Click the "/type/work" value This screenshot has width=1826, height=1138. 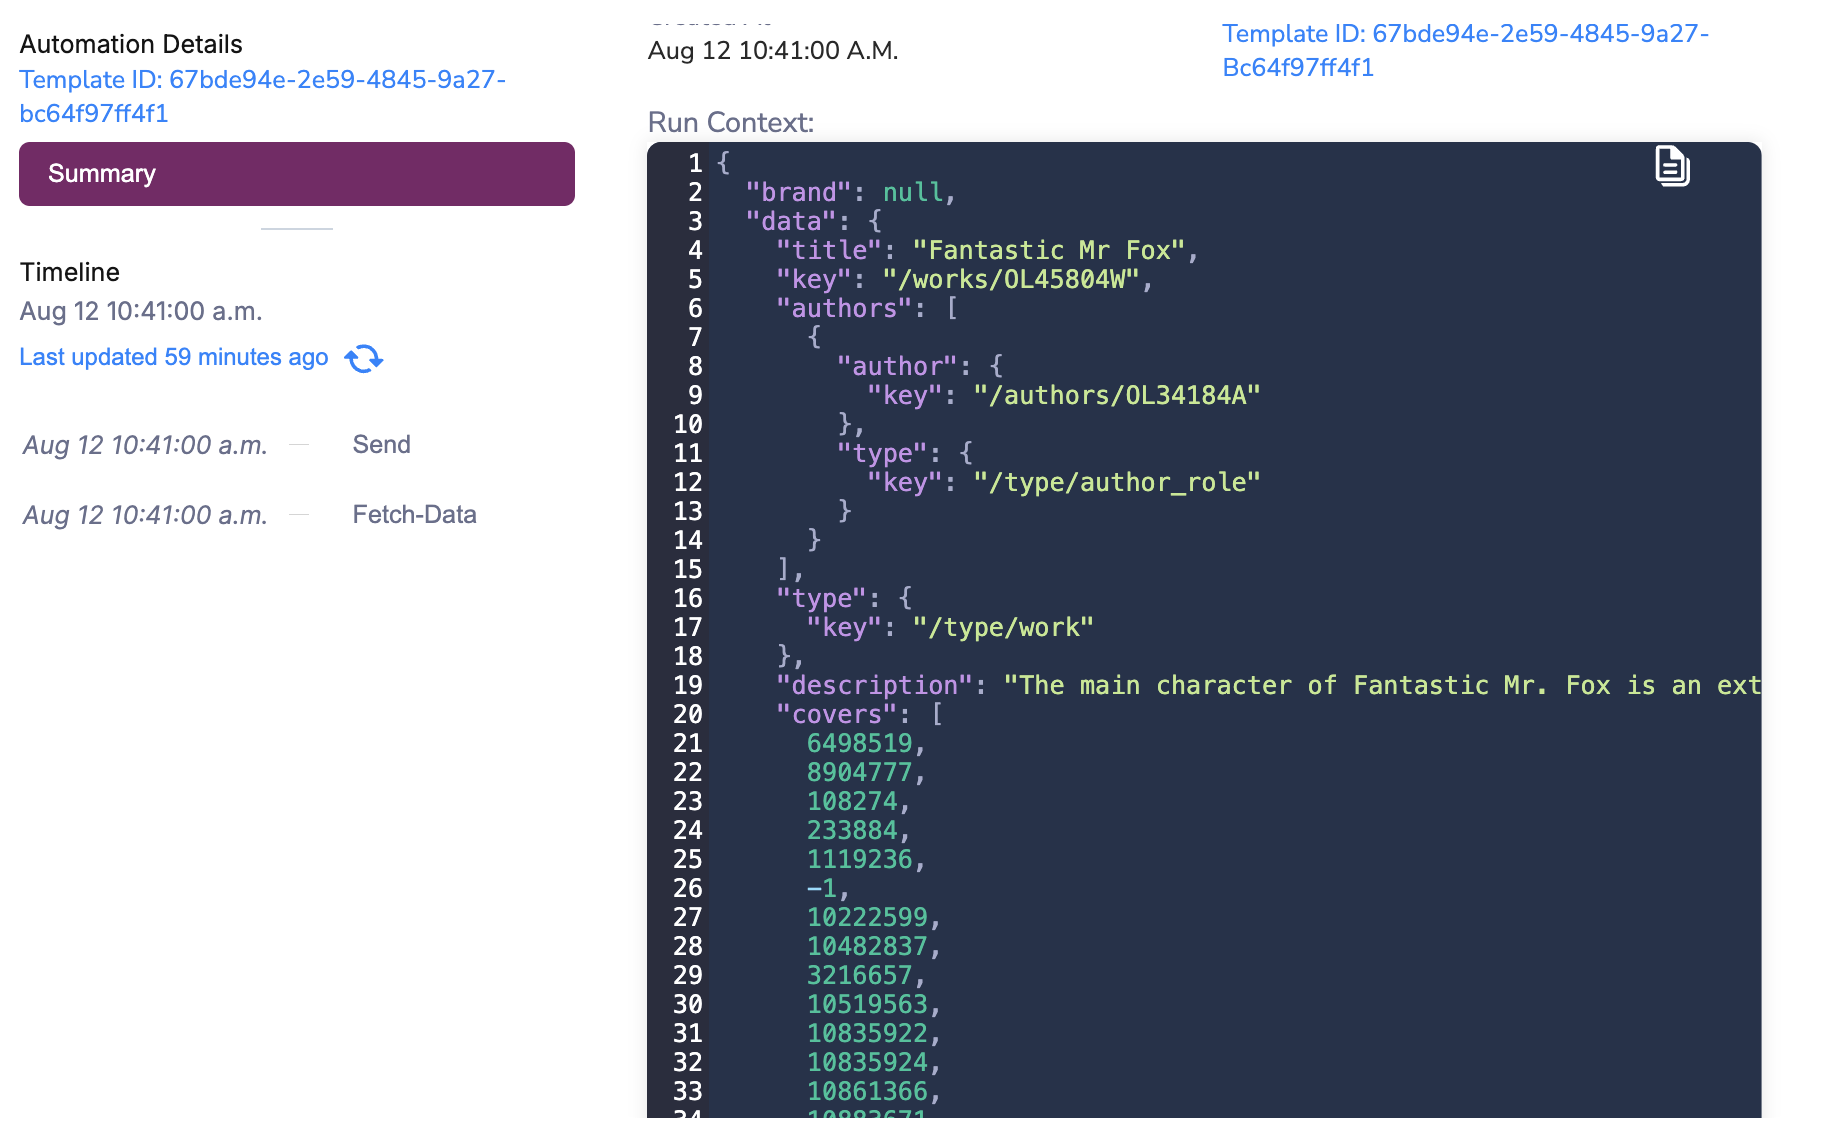[x=1003, y=627]
